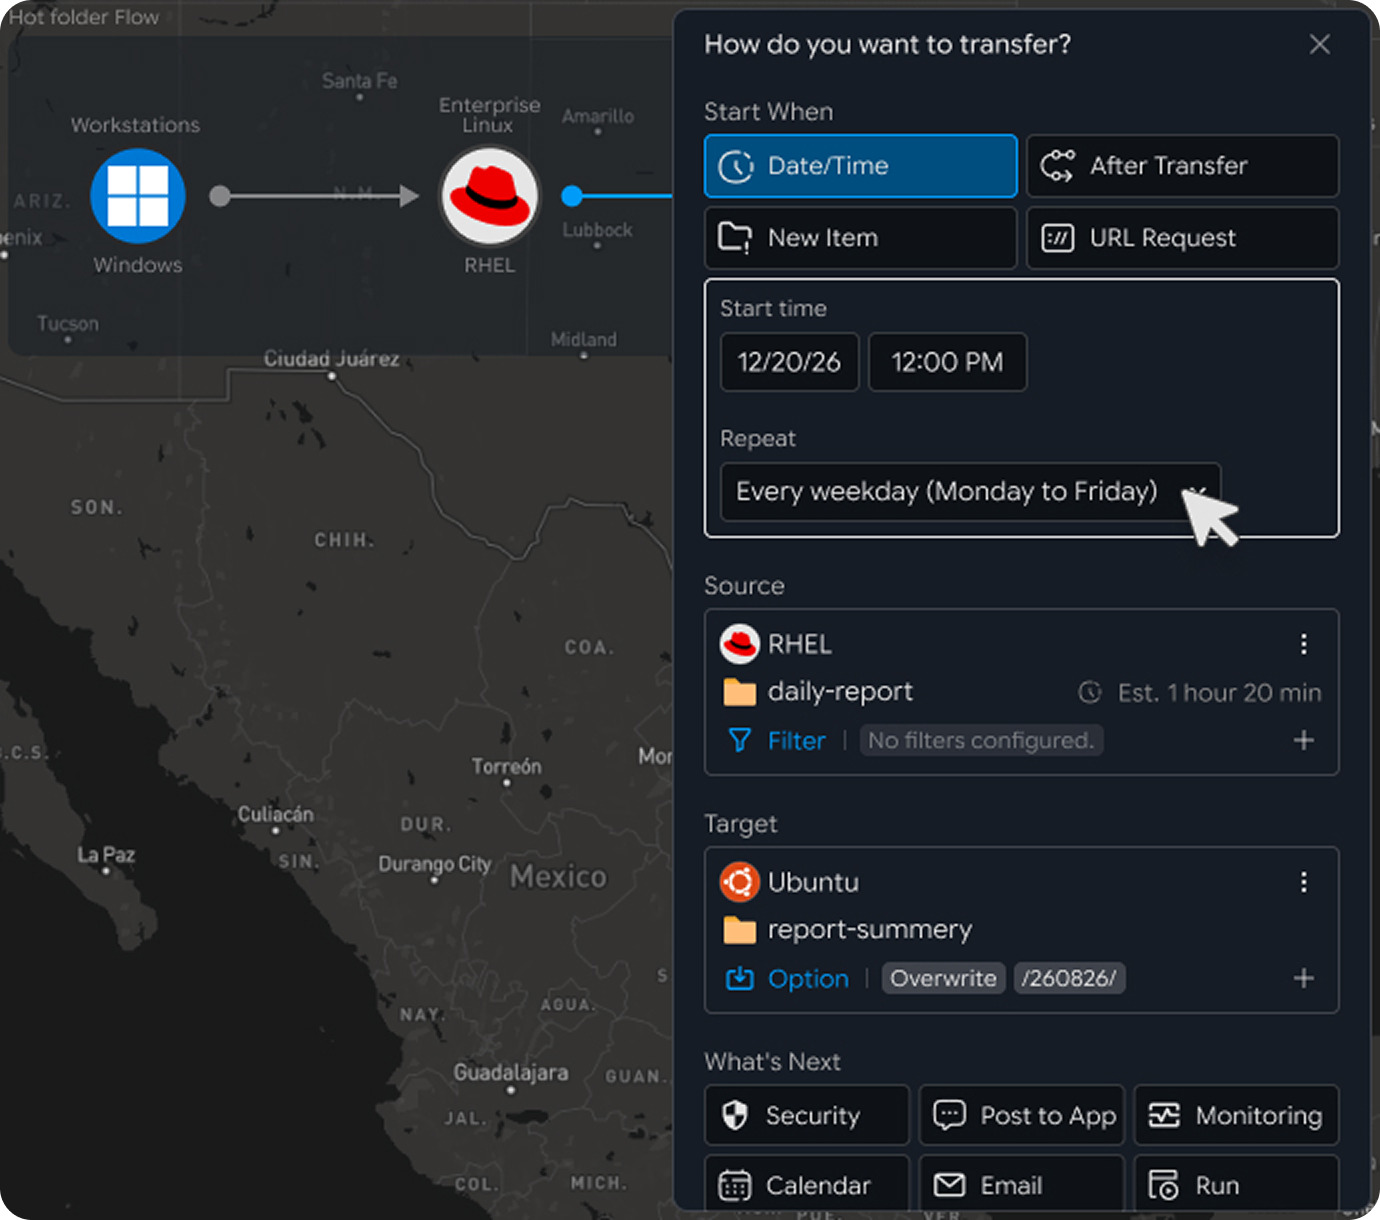Click the Enterprise Linux node label

click(489, 115)
